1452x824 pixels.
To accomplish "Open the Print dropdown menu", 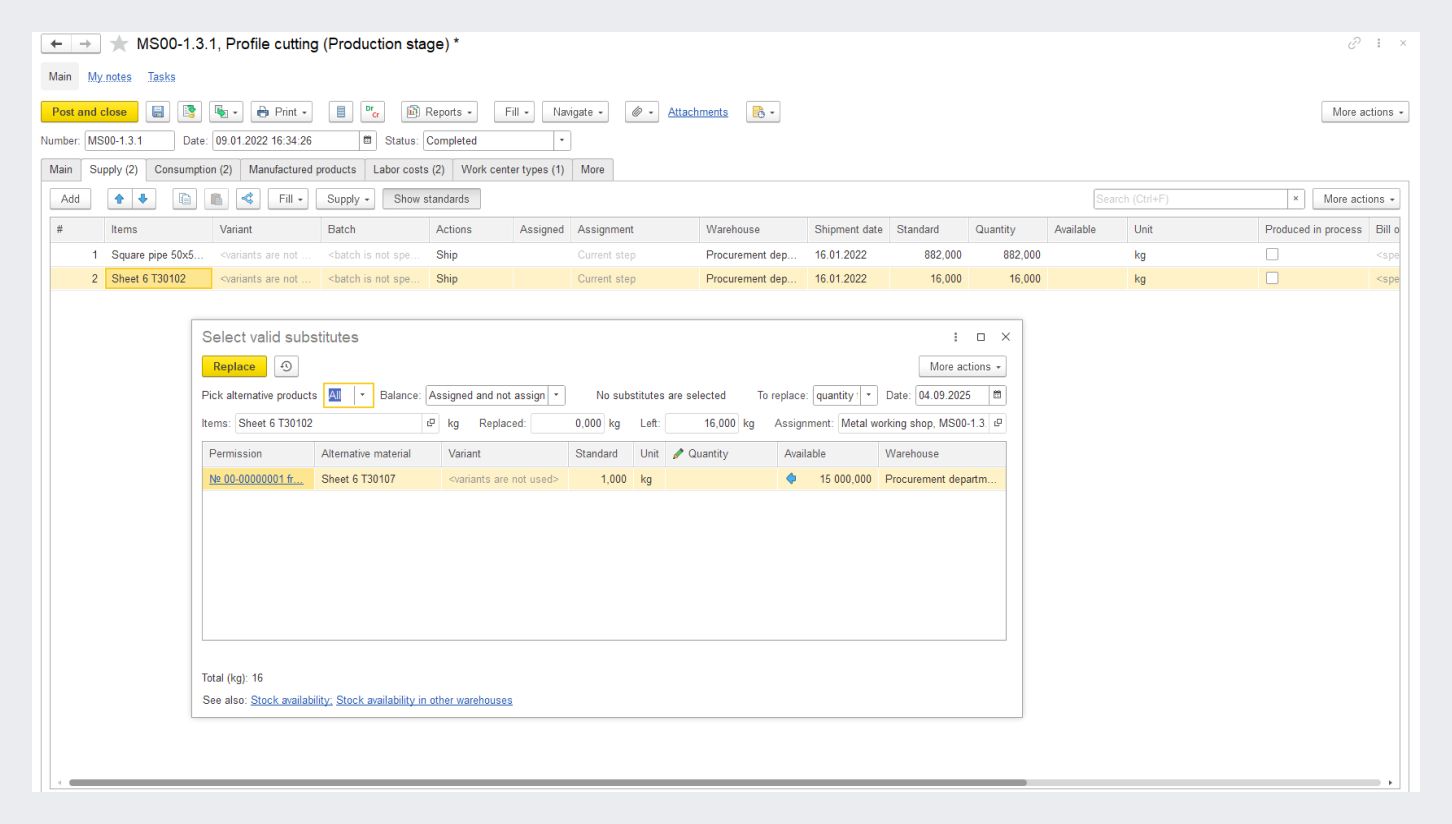I will tap(281, 112).
